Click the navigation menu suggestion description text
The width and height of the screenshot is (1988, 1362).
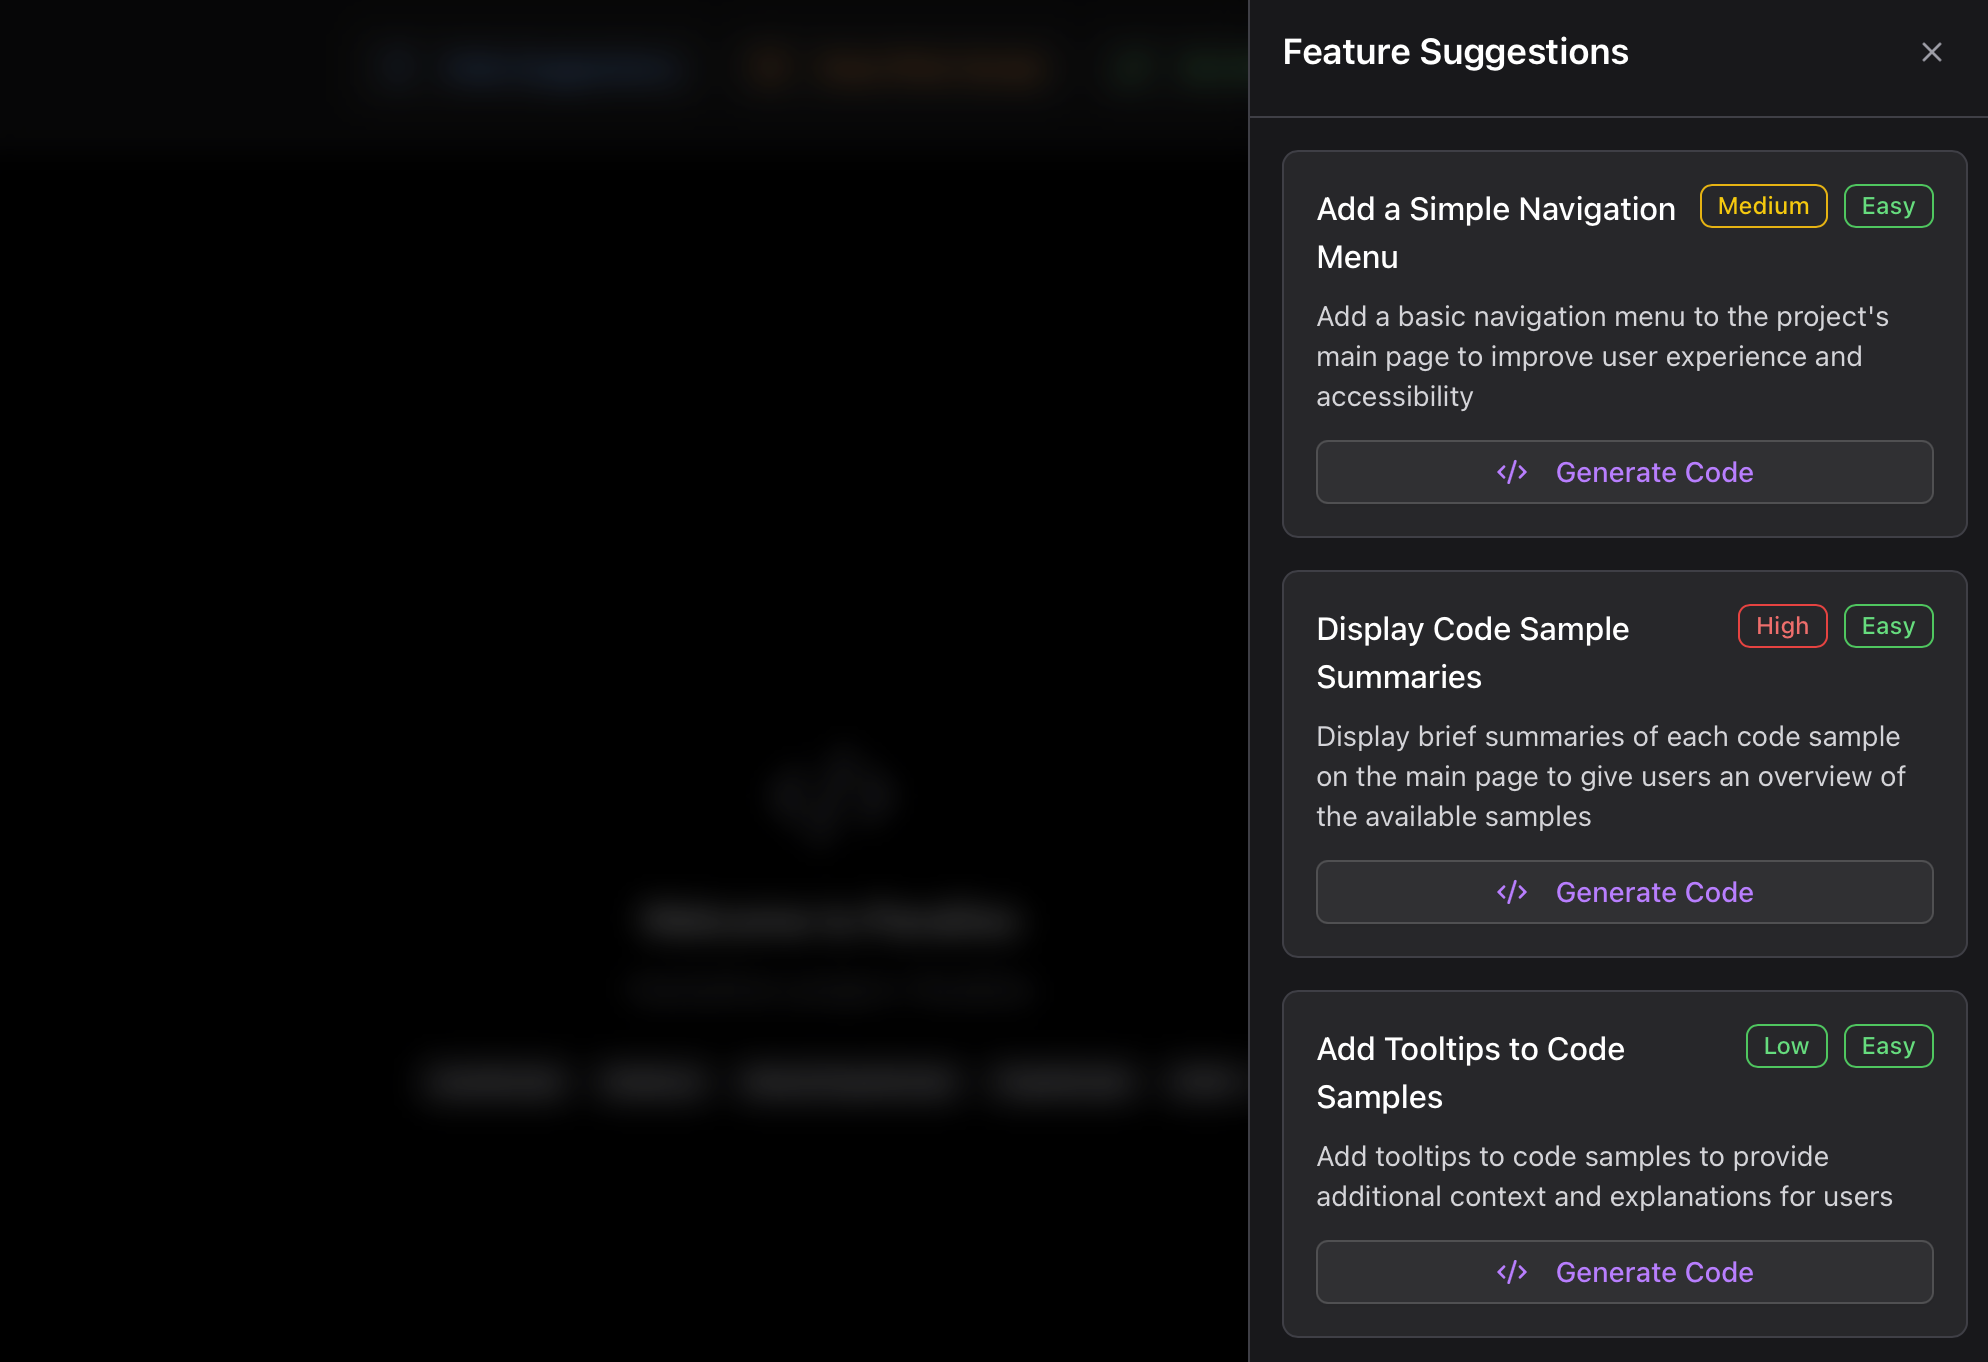1602,356
